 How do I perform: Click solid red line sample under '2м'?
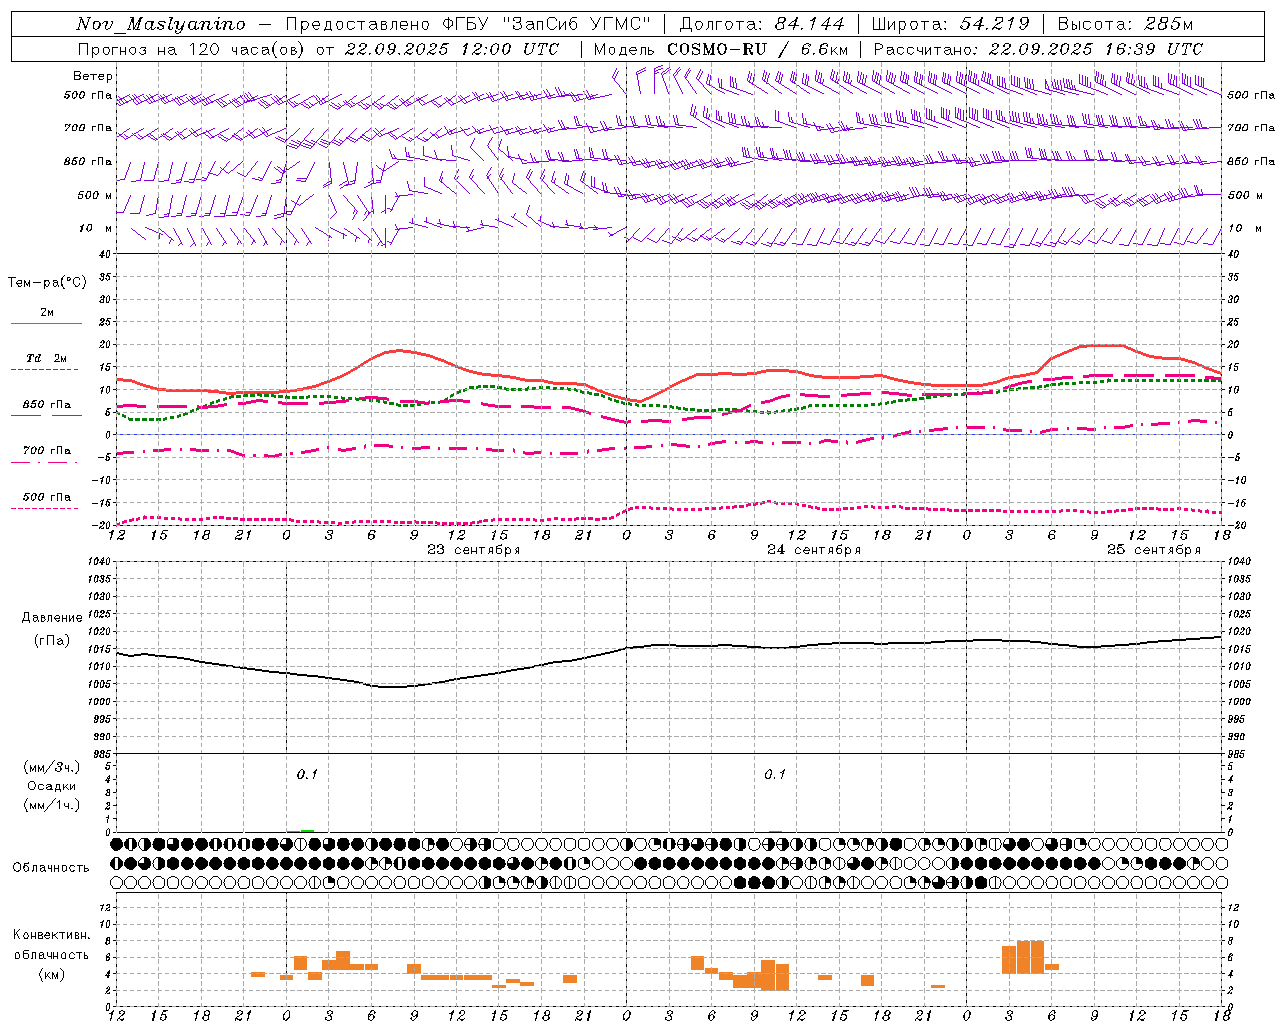(x=46, y=324)
